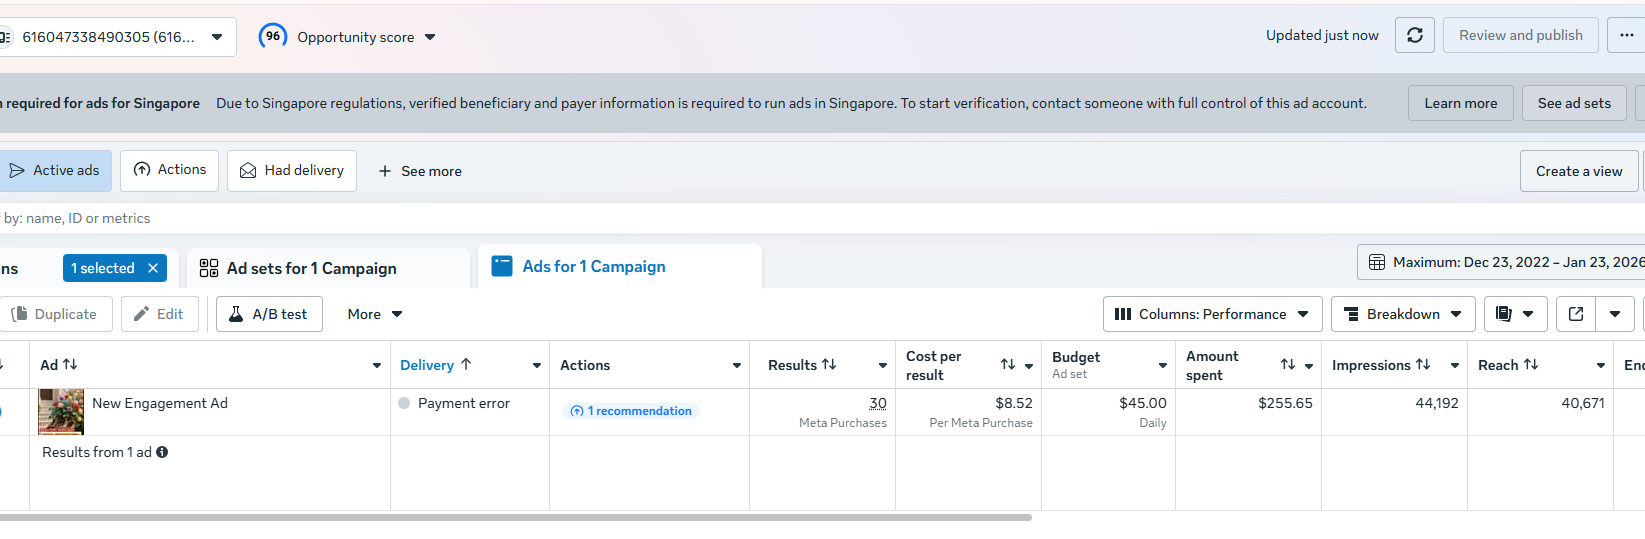Sort ads by Impressions column
Screen dimensions: 1645x539
1423,365
